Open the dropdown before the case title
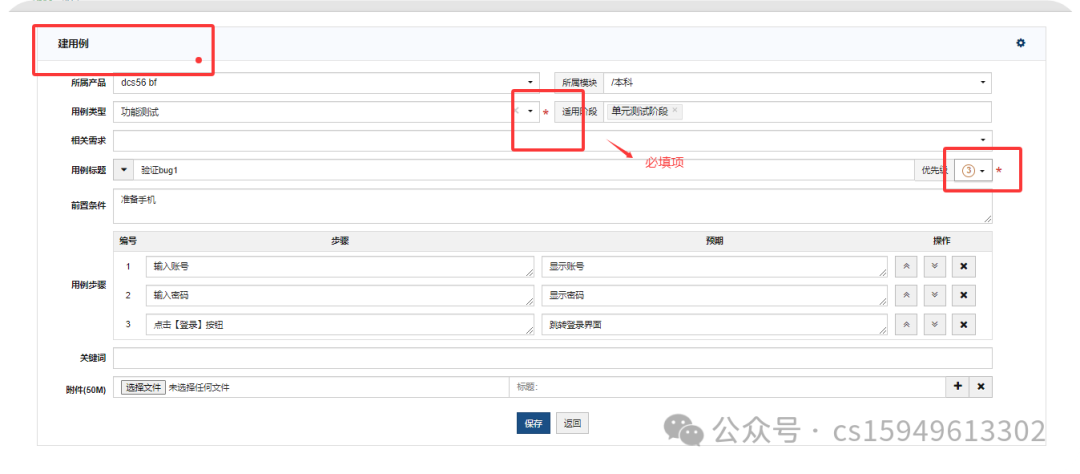Image resolution: width=1080 pixels, height=474 pixels. (x=123, y=169)
